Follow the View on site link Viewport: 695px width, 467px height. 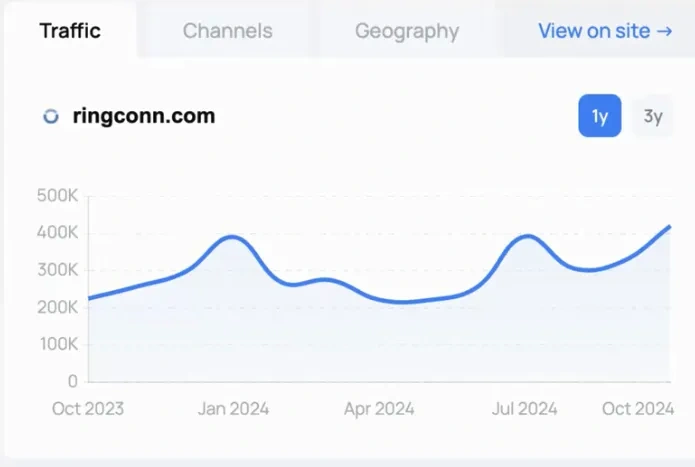point(604,30)
